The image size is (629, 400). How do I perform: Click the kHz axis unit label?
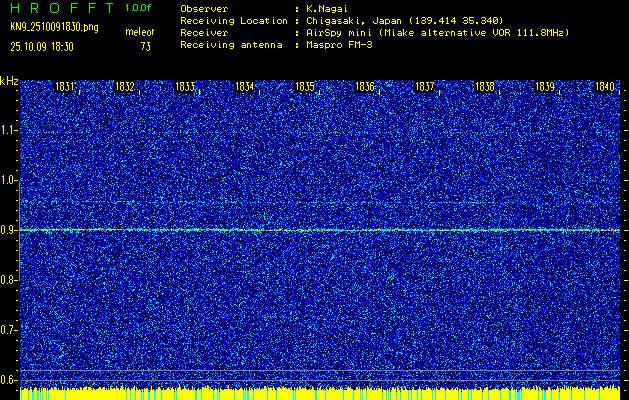click(x=9, y=80)
